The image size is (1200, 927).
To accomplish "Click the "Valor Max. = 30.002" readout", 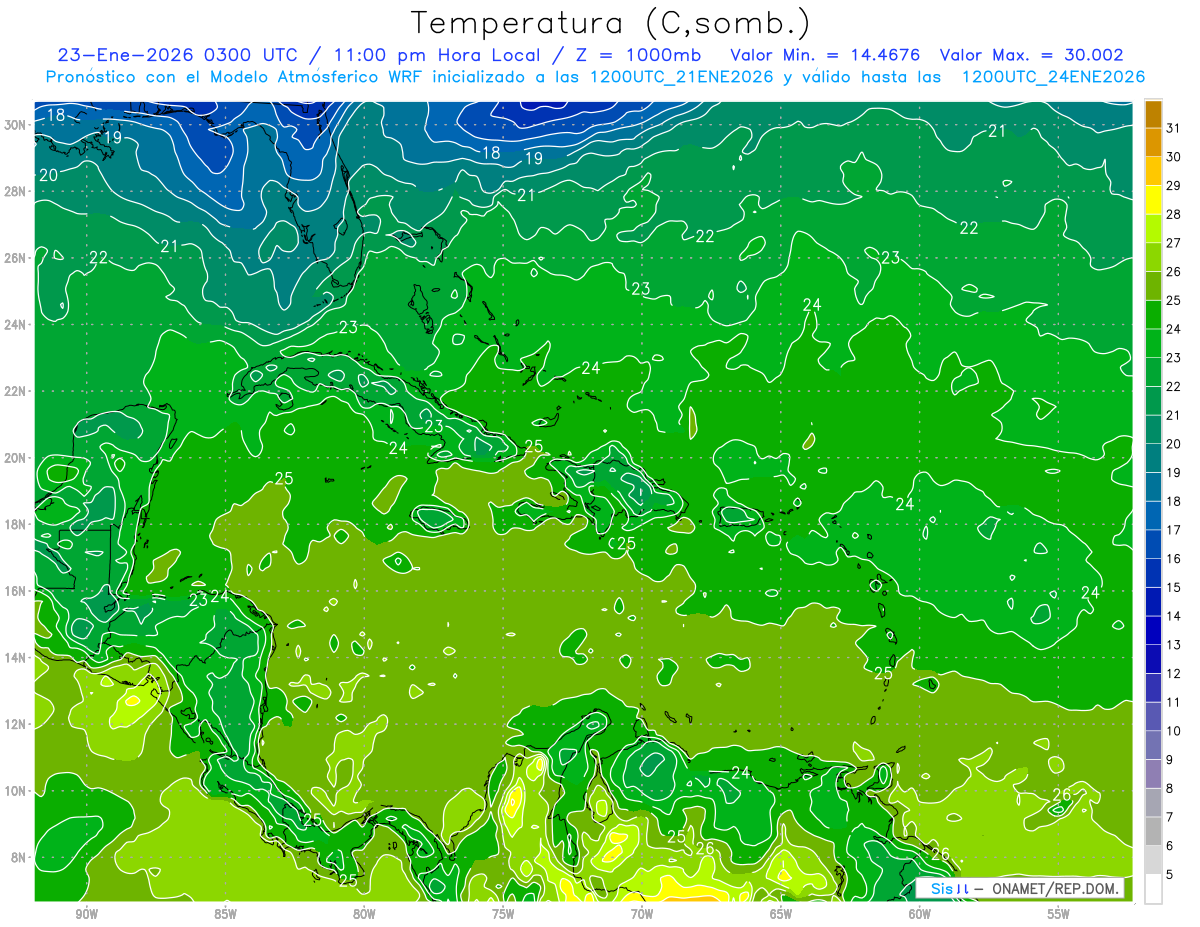I will tap(1032, 56).
